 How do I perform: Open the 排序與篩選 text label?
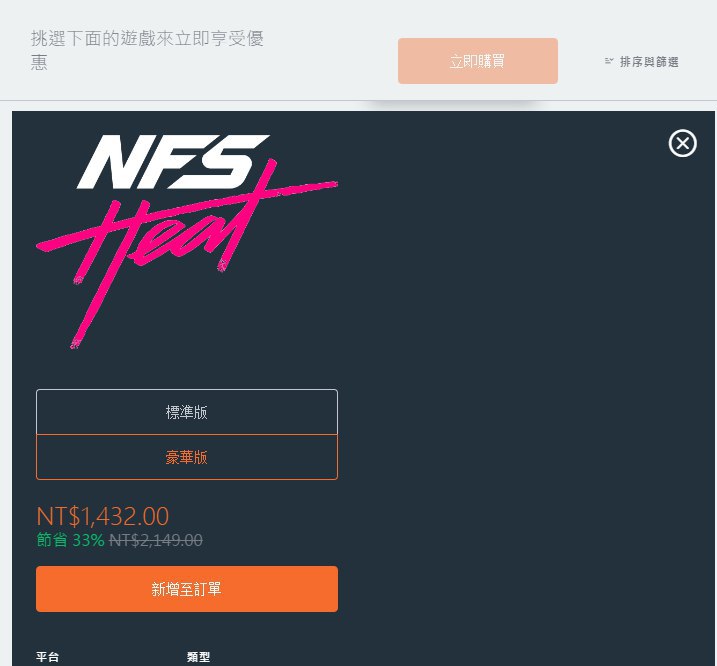click(649, 62)
